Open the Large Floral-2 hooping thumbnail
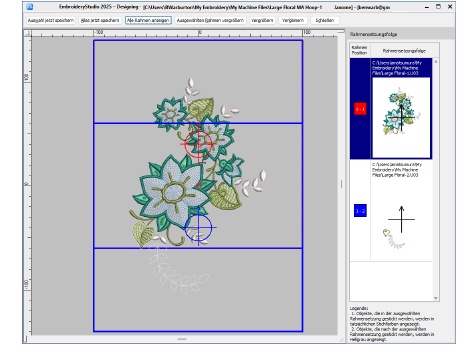474x360 pixels. click(401, 219)
